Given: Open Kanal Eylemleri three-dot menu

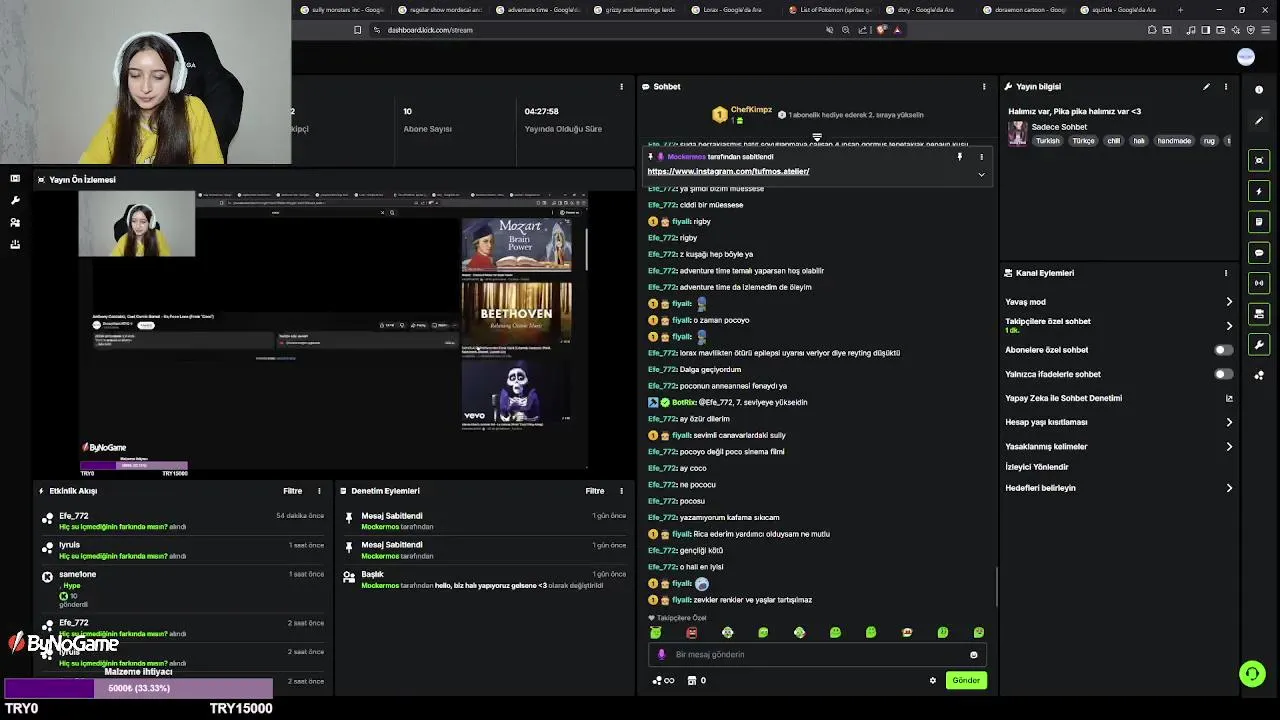Looking at the screenshot, I should pyautogui.click(x=1226, y=273).
